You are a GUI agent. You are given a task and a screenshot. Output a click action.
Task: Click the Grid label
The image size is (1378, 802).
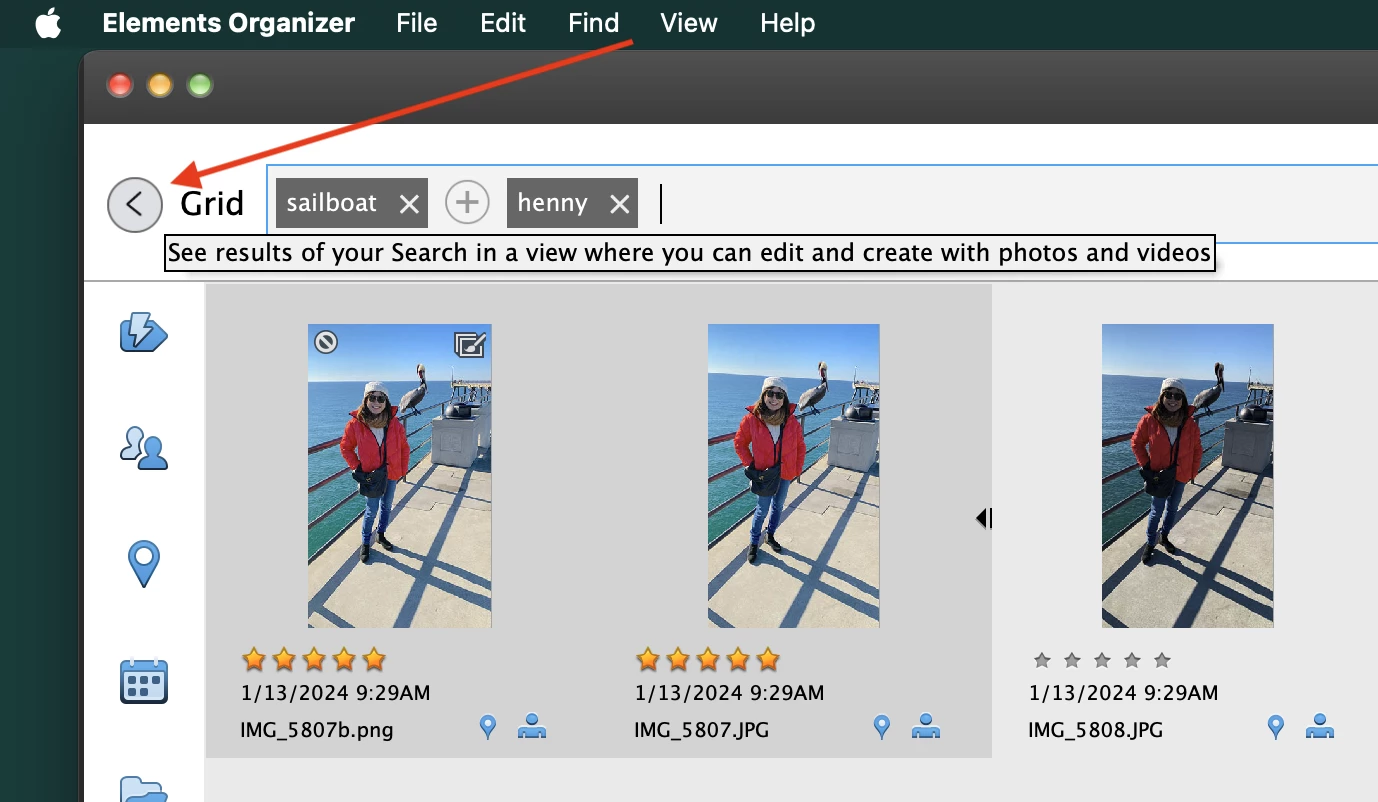[x=212, y=204]
